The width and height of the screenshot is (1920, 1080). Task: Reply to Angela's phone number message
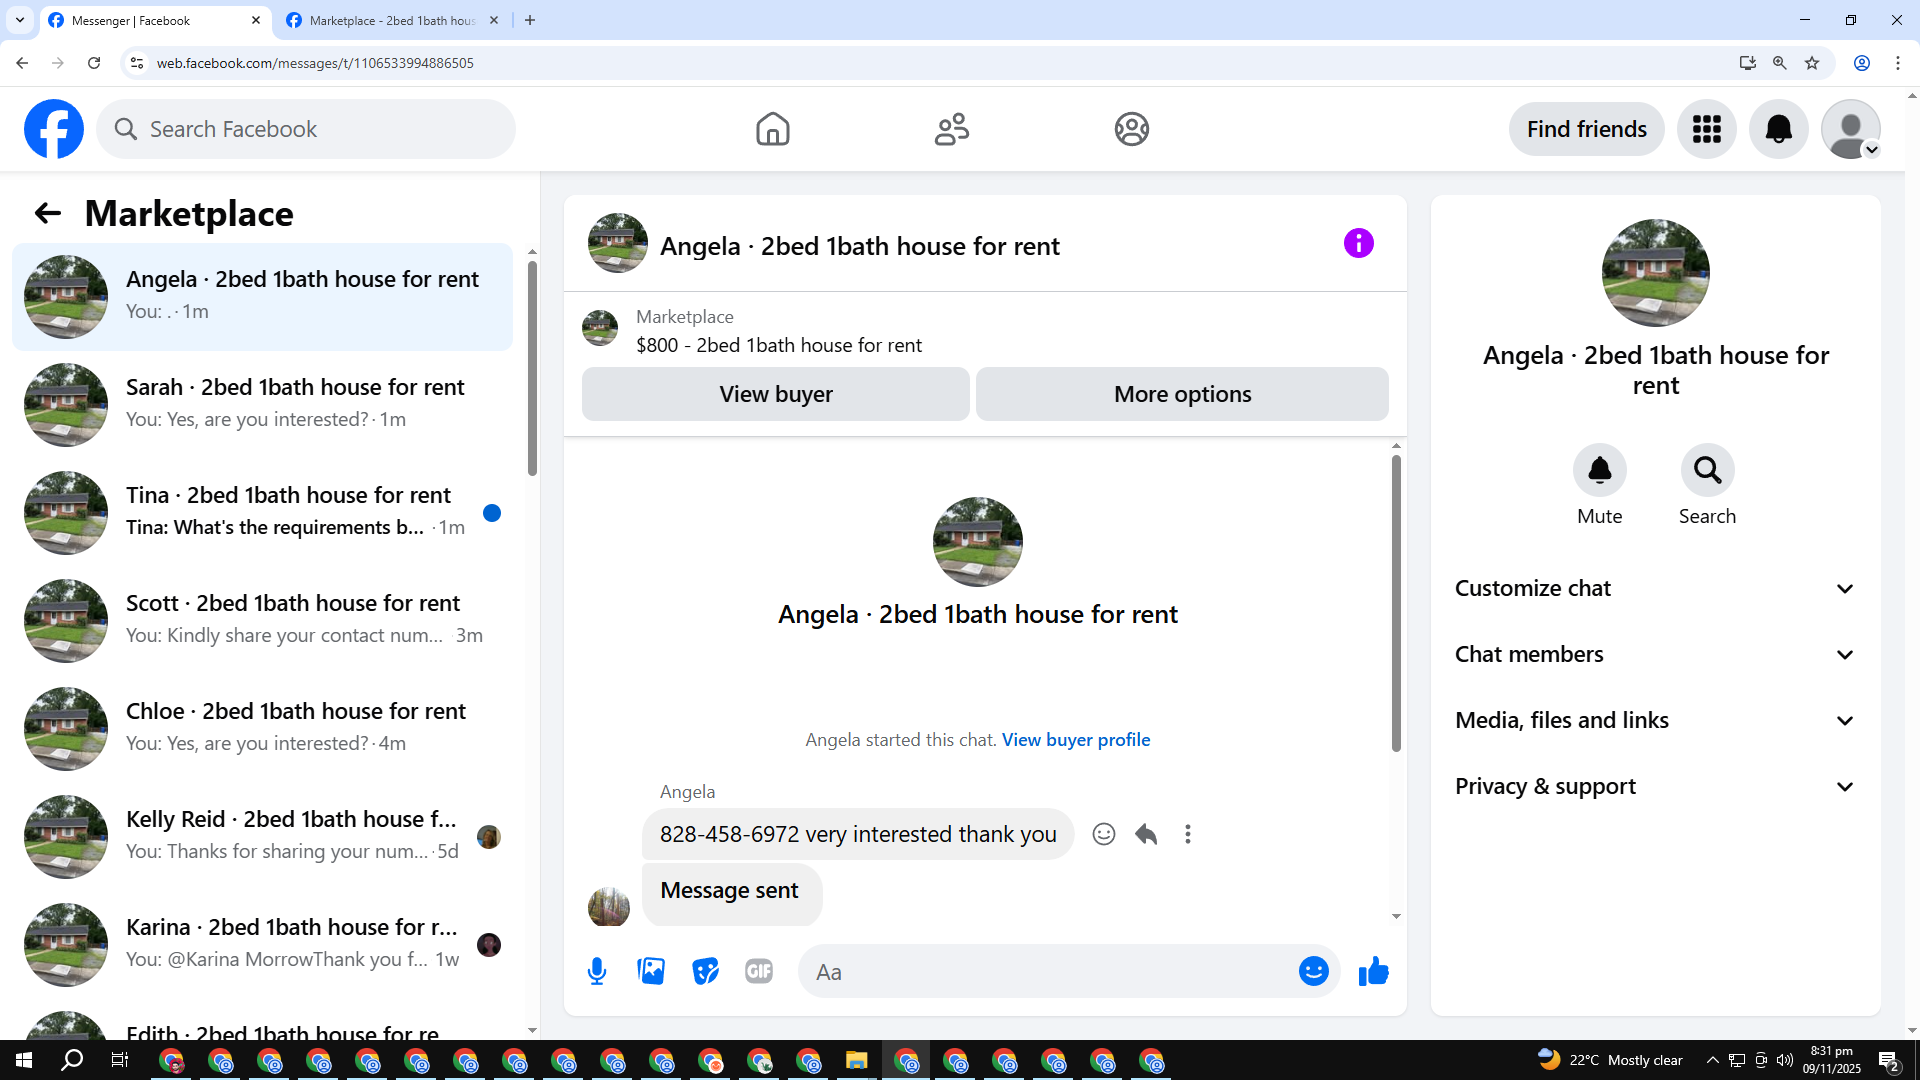click(x=1146, y=834)
